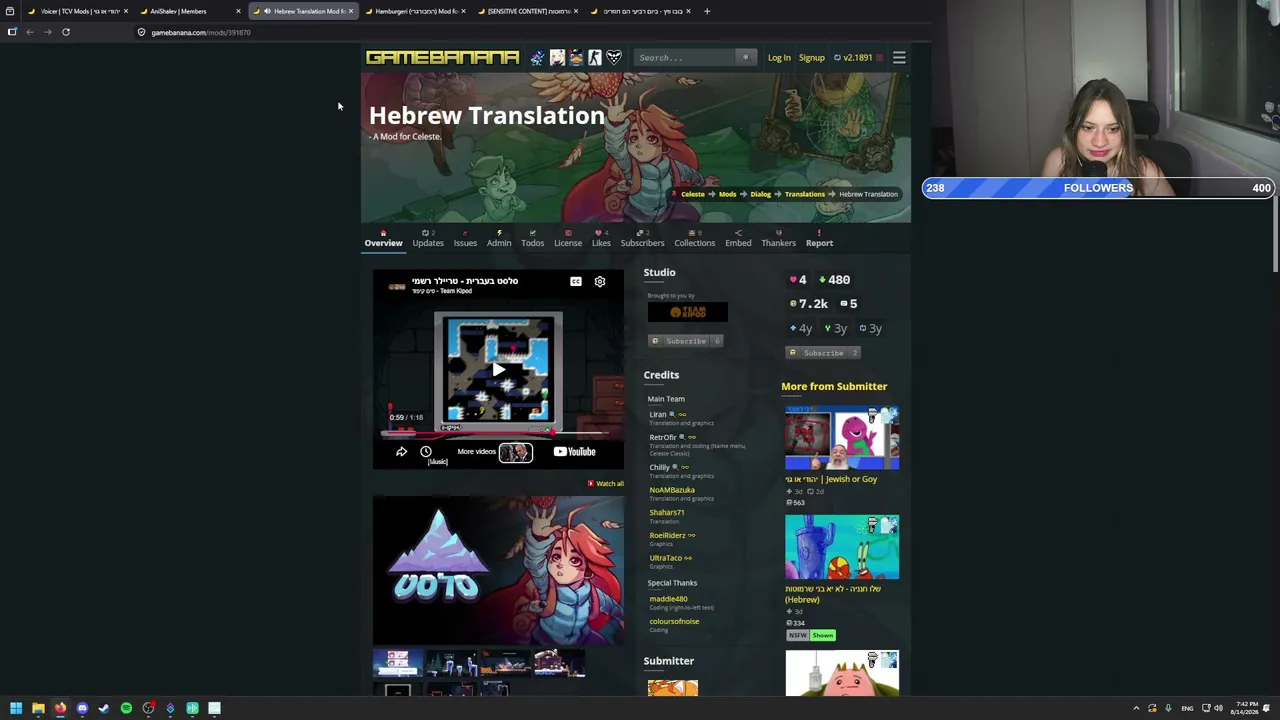
Task: Open the blonde character game shortcut icon
Action: point(557,58)
